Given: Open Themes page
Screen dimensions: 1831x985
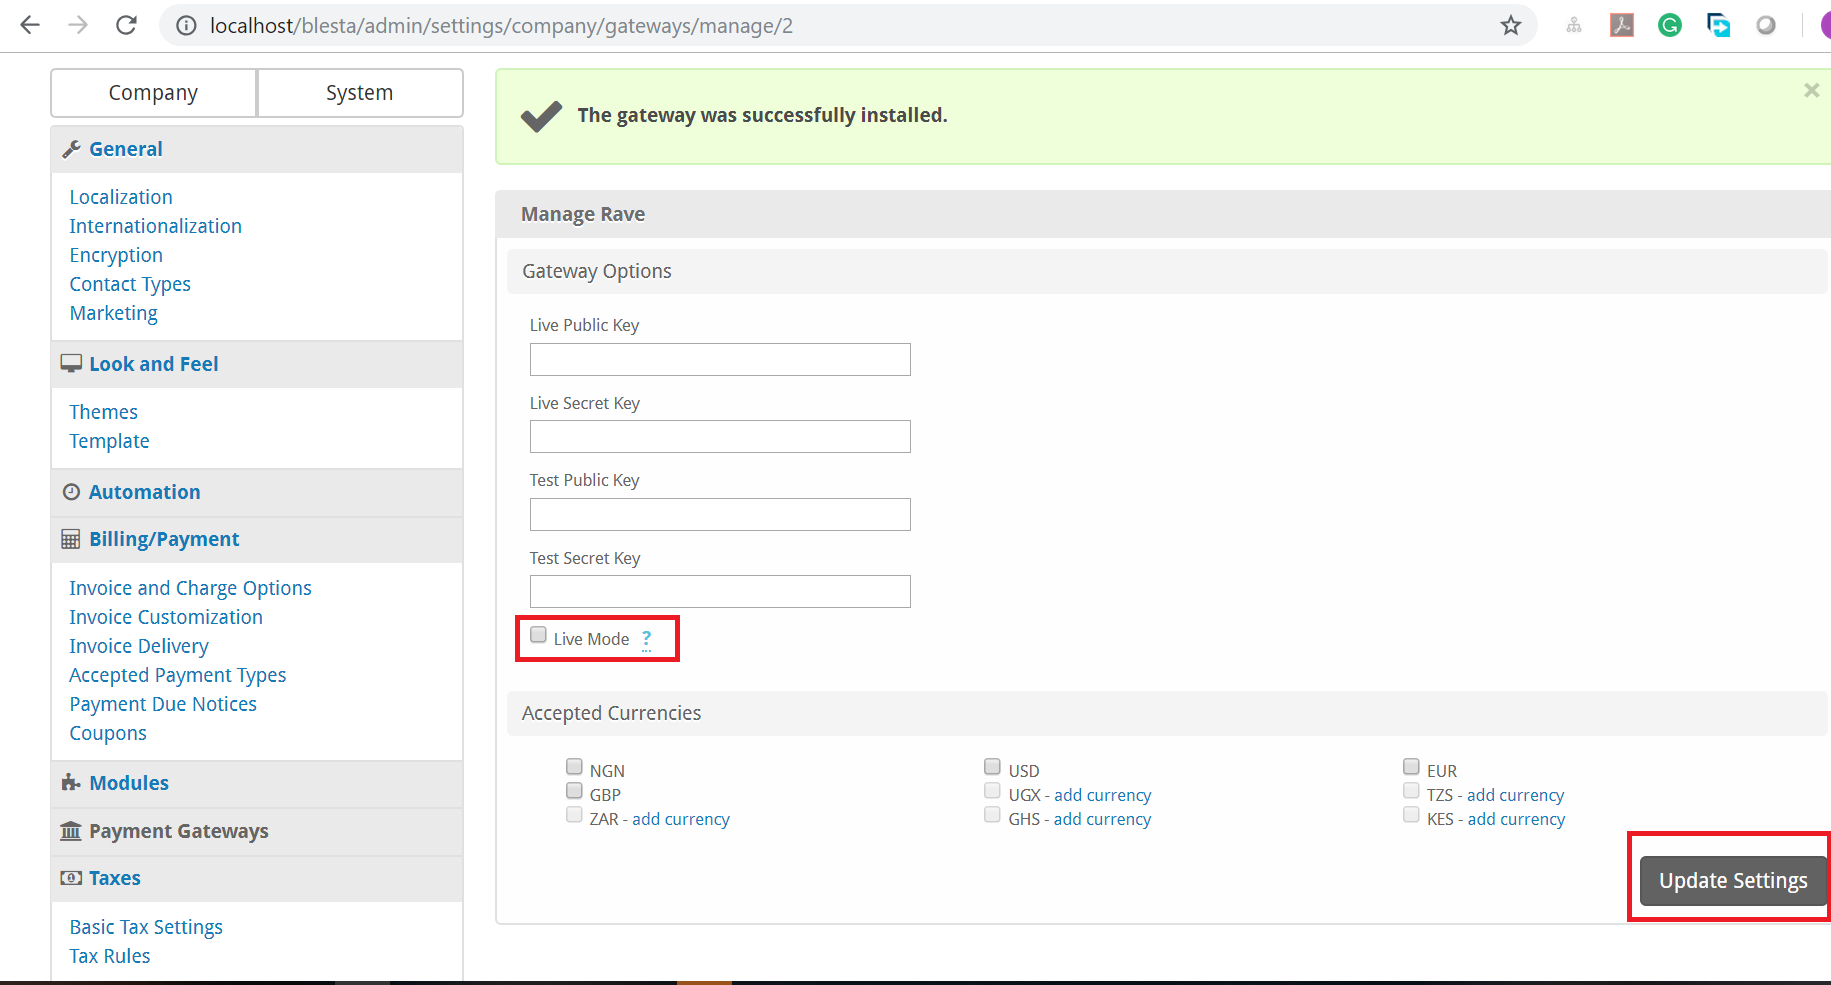Looking at the screenshot, I should click(104, 412).
